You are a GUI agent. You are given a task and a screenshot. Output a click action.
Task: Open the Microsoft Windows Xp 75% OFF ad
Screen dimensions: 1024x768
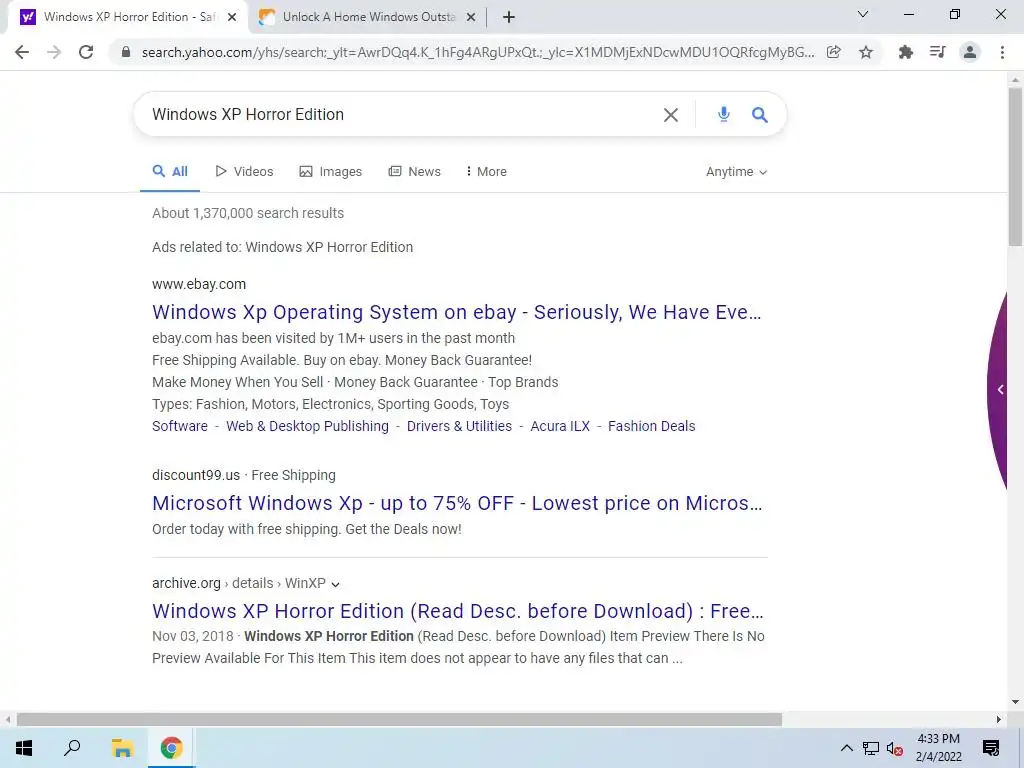point(457,504)
